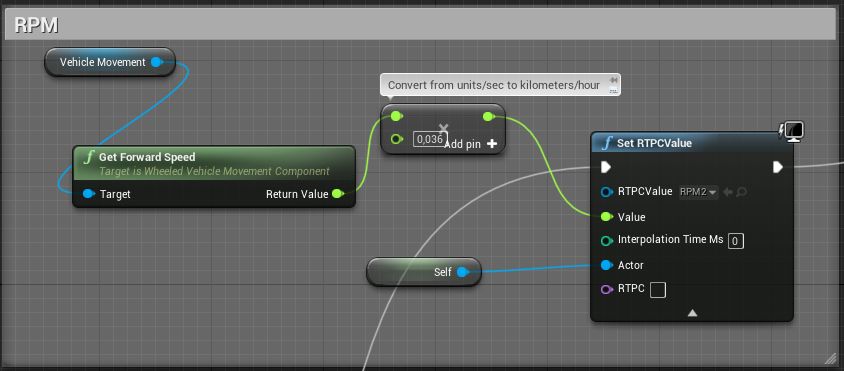Edit the Interpolation Time Ms value field
This screenshot has height=371, width=844.
pos(736,241)
